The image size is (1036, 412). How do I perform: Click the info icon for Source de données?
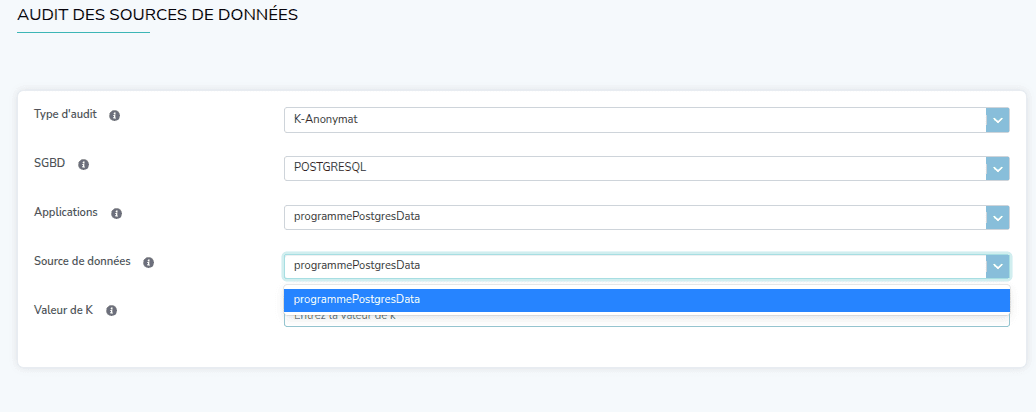pos(148,263)
